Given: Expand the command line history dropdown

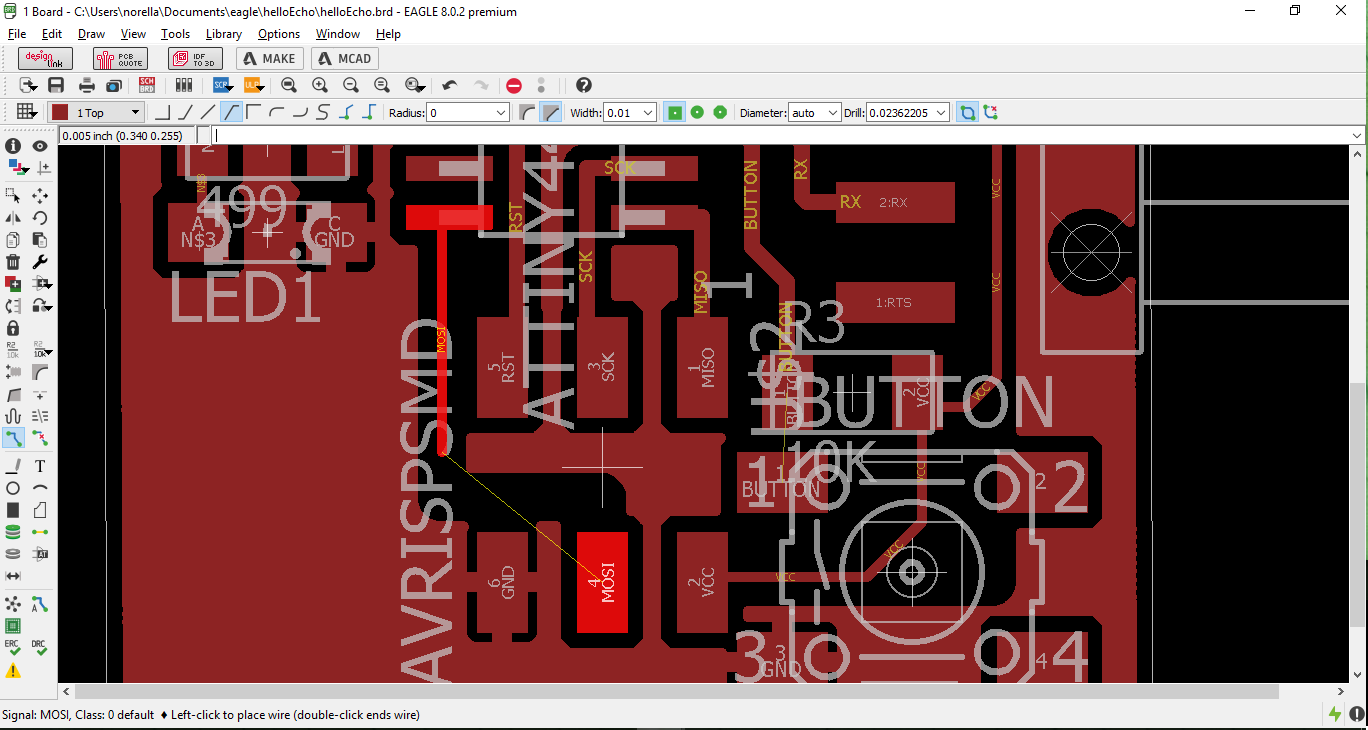Looking at the screenshot, I should coord(1357,136).
